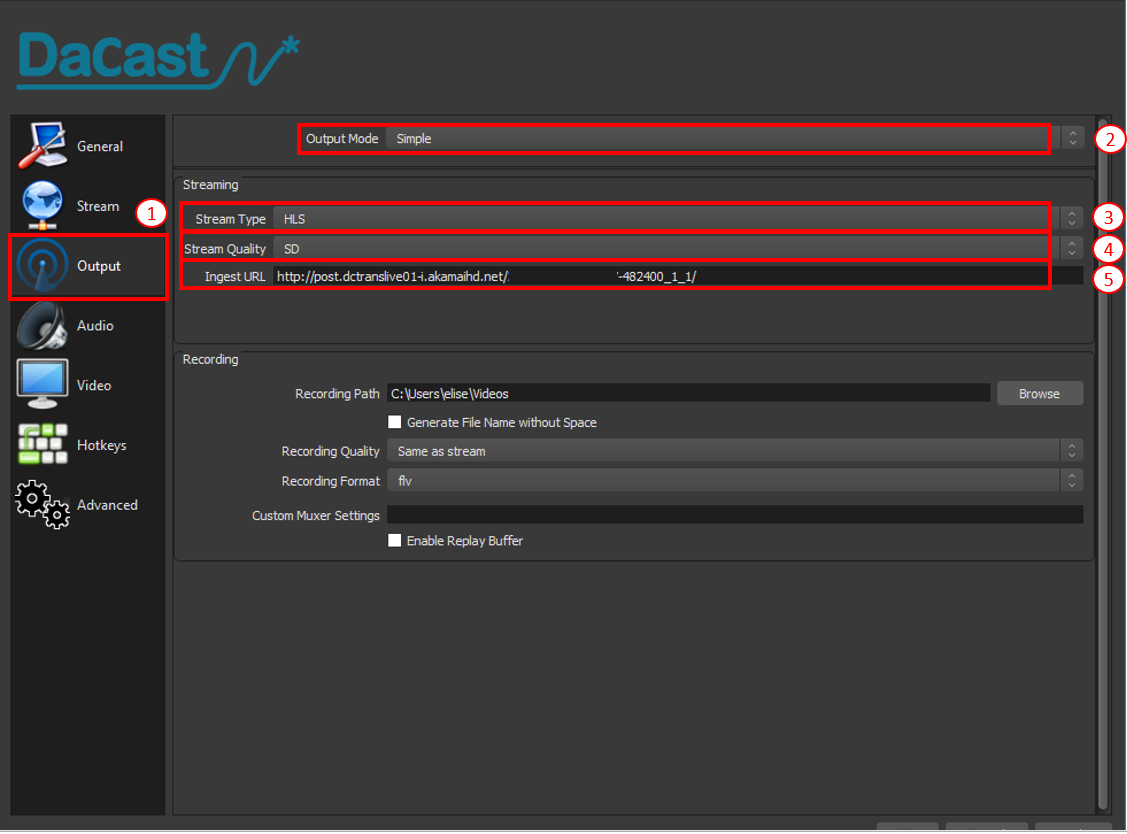
Task: Click the Audio speaker icon
Action: click(x=42, y=326)
